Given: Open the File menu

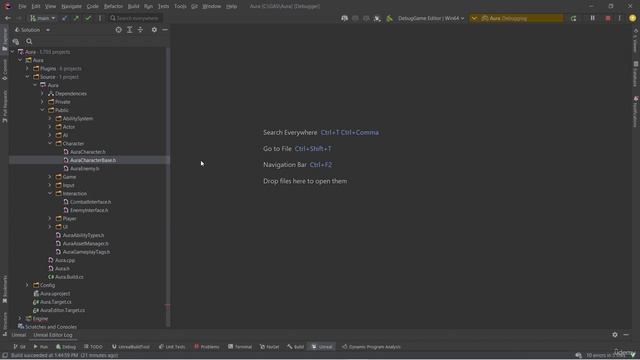Looking at the screenshot, I should click(x=22, y=7).
